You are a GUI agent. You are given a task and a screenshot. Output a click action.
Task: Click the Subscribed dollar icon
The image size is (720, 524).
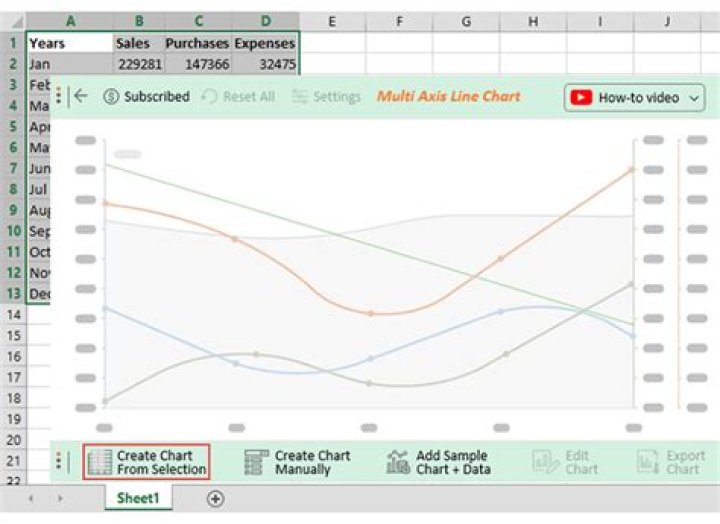point(111,96)
